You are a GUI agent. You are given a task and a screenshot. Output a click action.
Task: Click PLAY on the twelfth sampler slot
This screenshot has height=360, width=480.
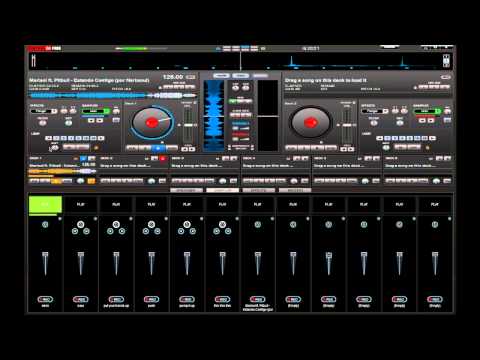435,204
